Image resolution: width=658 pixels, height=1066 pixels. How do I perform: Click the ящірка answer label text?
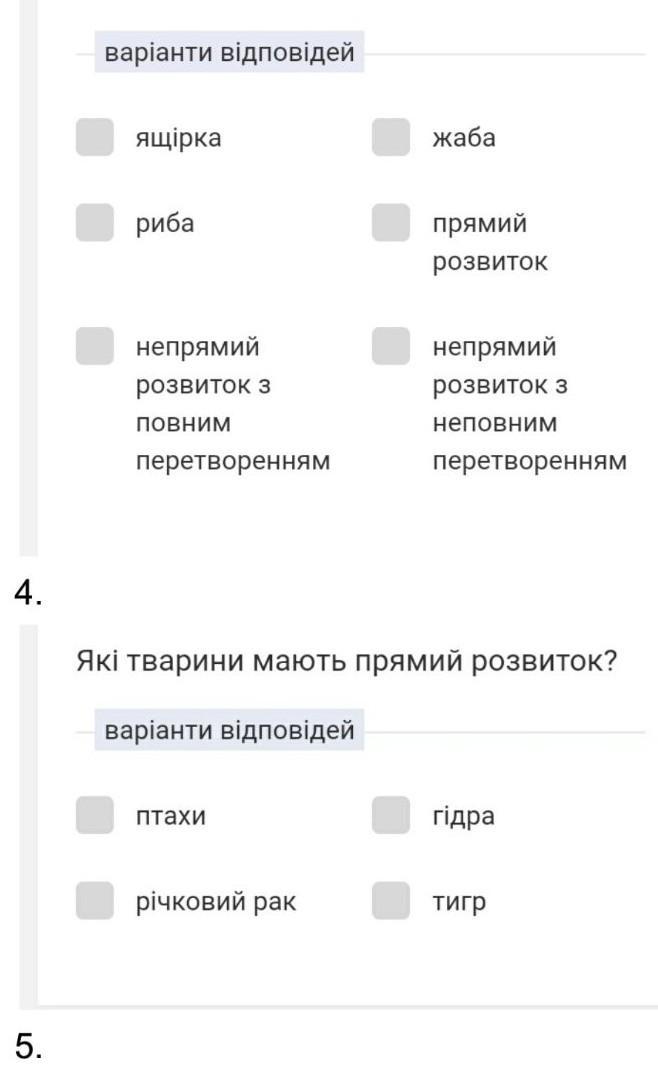click(179, 138)
